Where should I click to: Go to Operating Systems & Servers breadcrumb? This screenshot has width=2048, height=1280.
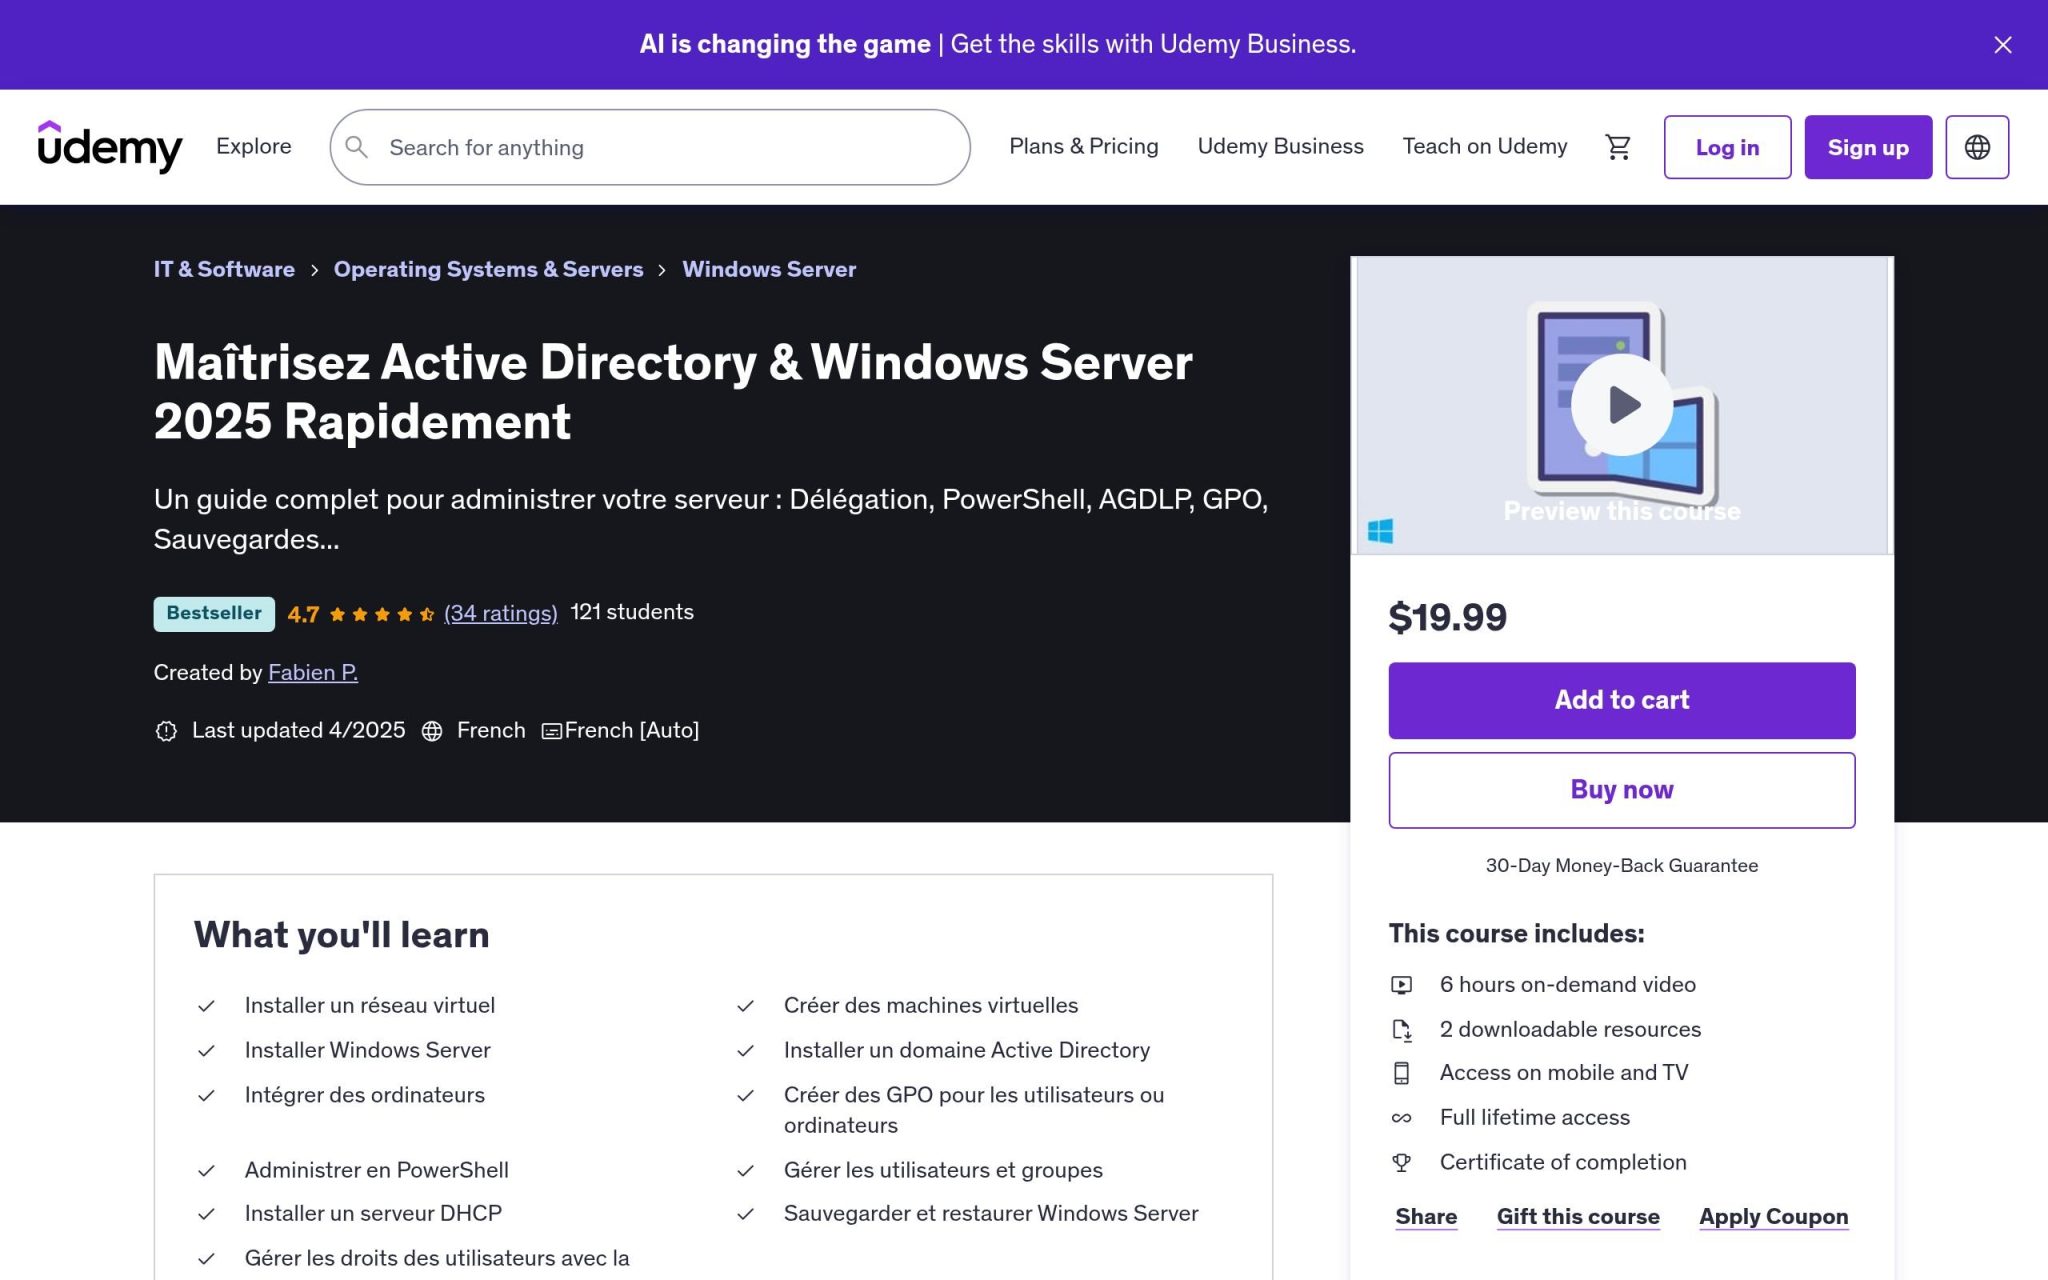pyautogui.click(x=488, y=269)
